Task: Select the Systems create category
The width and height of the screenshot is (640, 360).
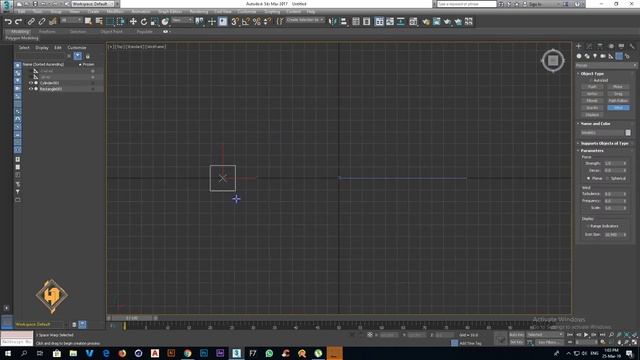Action: (x=627, y=56)
